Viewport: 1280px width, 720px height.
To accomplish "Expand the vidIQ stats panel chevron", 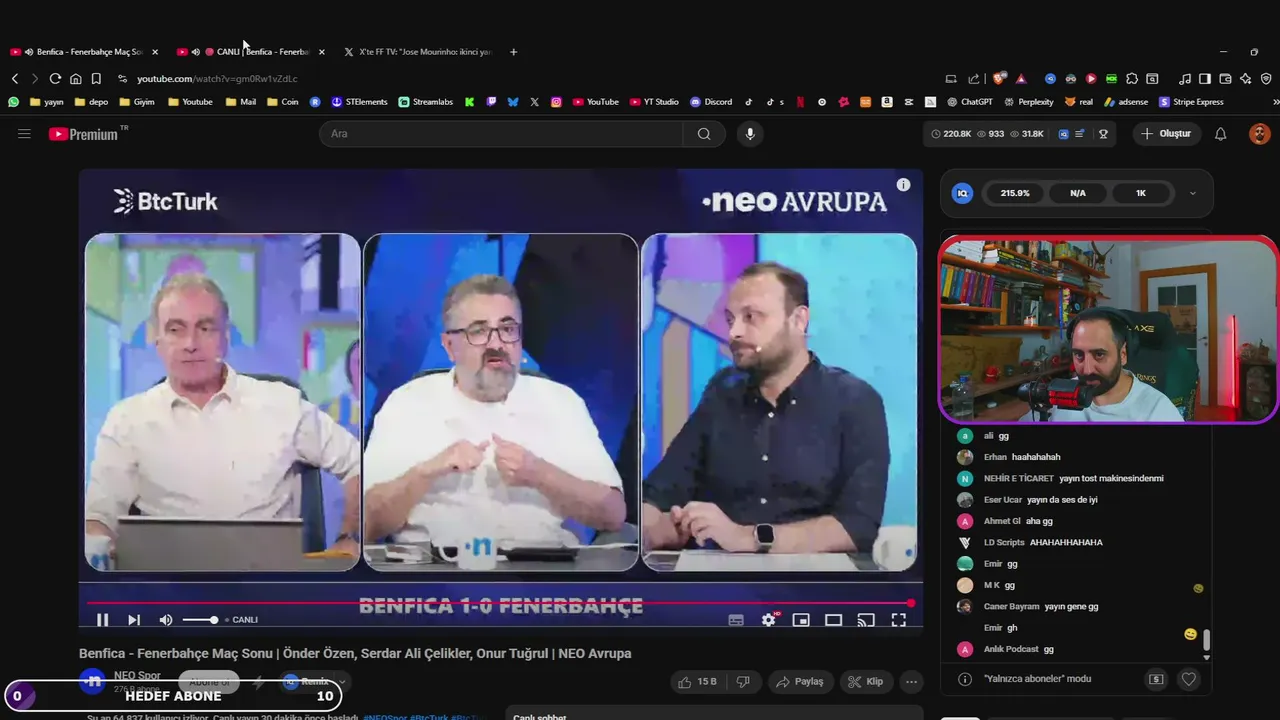I will tap(1192, 193).
